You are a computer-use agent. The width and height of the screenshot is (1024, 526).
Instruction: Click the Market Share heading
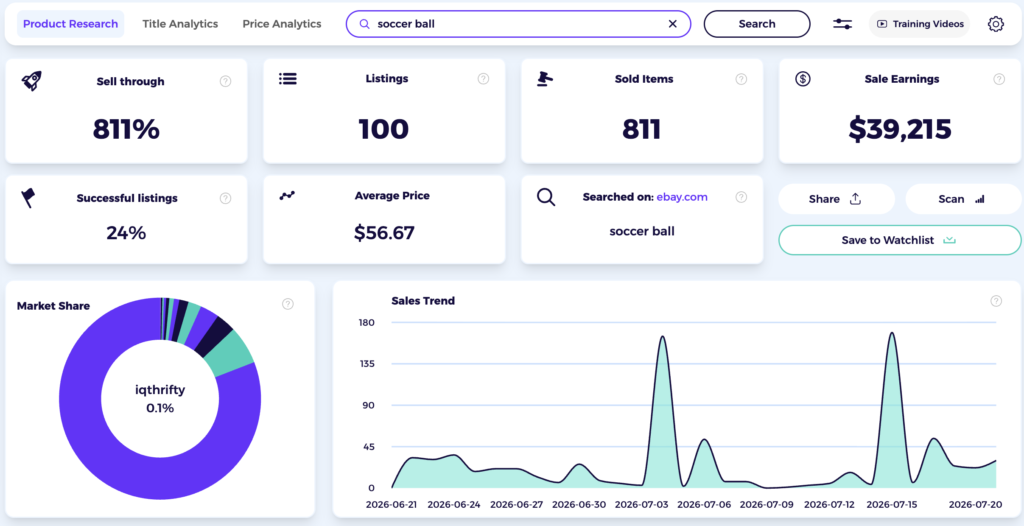54,306
